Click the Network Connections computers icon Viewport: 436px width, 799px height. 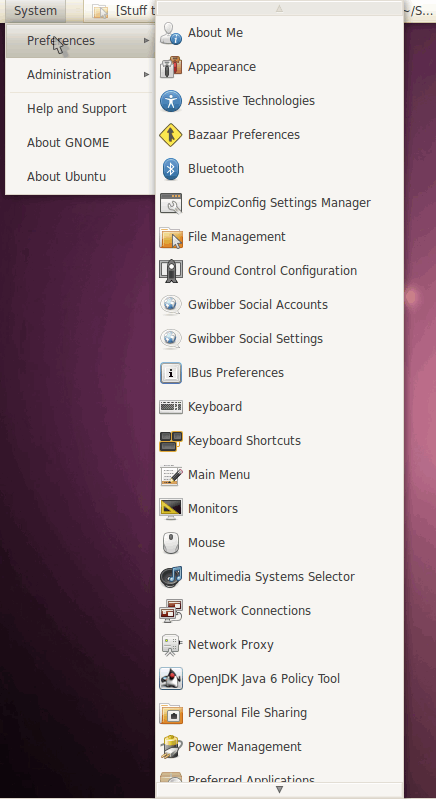171,610
